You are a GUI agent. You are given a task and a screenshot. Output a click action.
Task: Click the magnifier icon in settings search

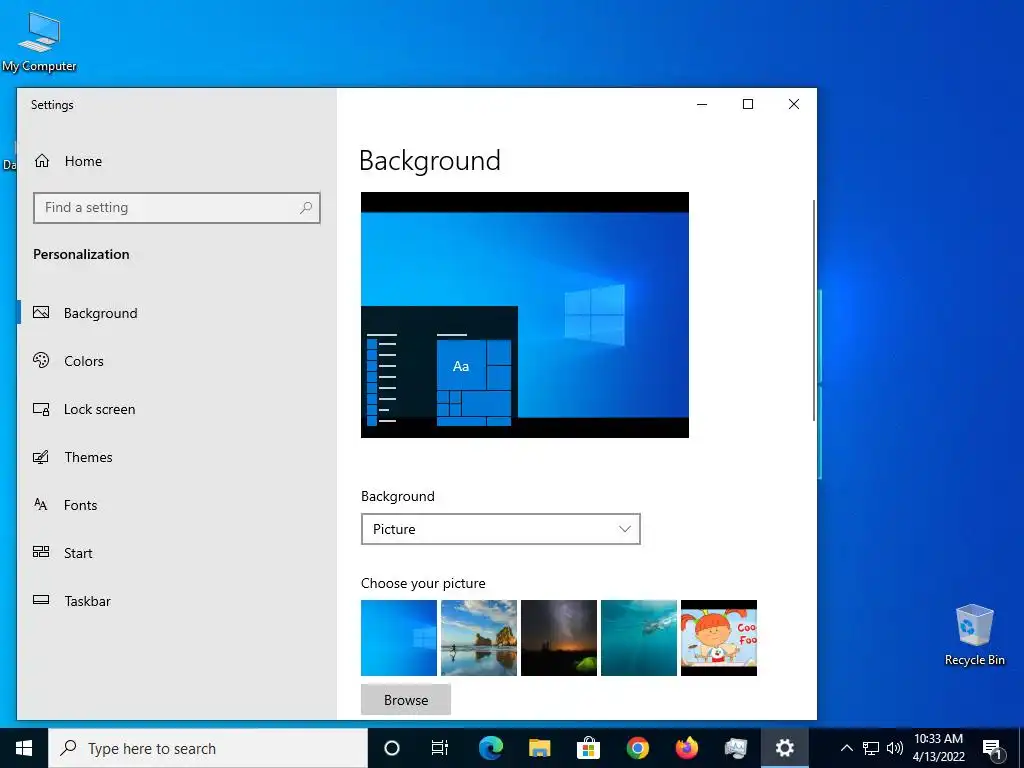coord(306,208)
